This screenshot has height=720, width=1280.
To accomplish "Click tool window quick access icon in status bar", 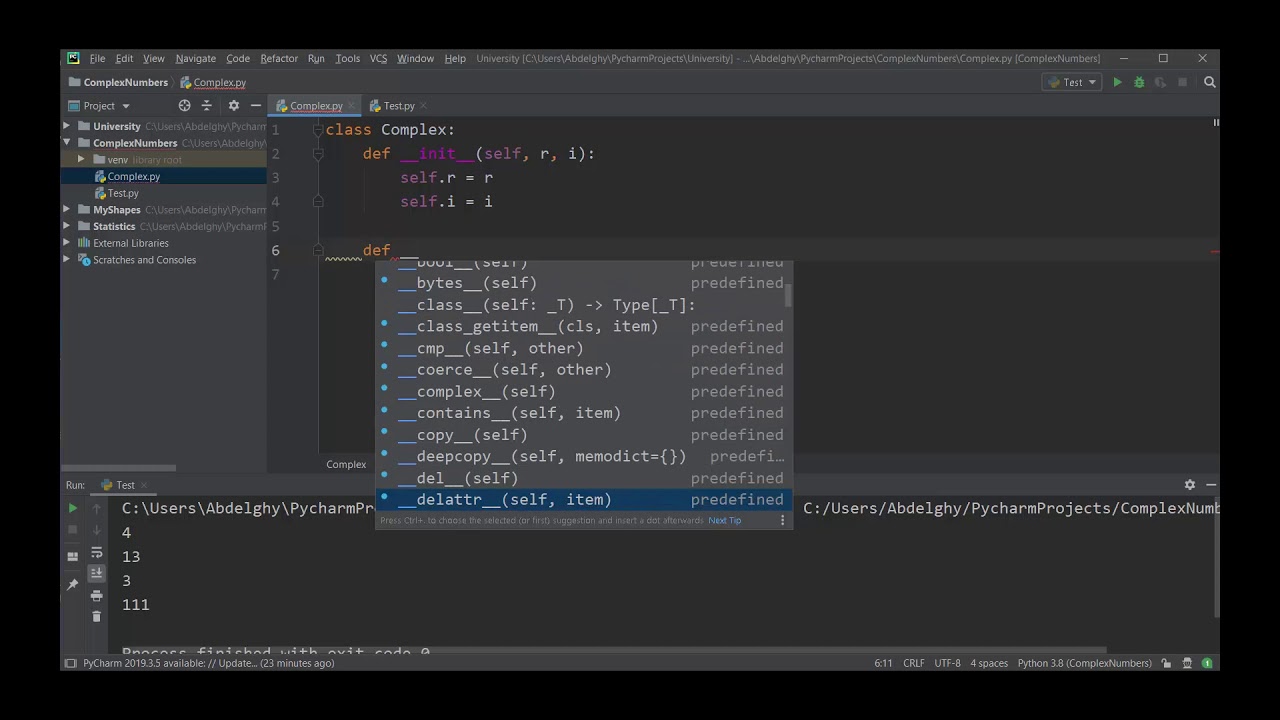I will click(70, 663).
